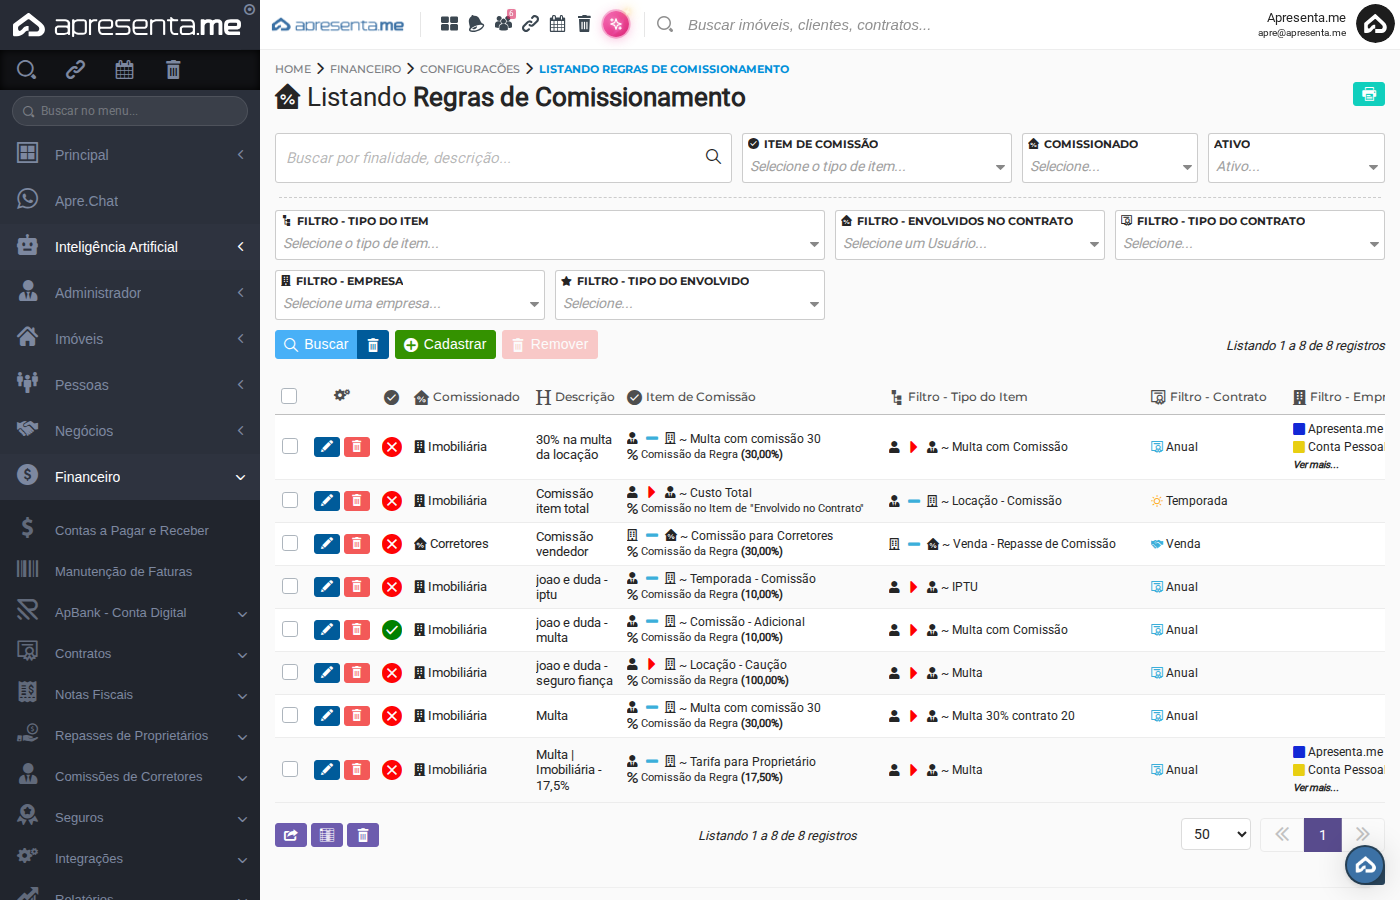Expand Inteligência Artificial sidebar menu
Screen dimensions: 1400x900
click(x=130, y=247)
